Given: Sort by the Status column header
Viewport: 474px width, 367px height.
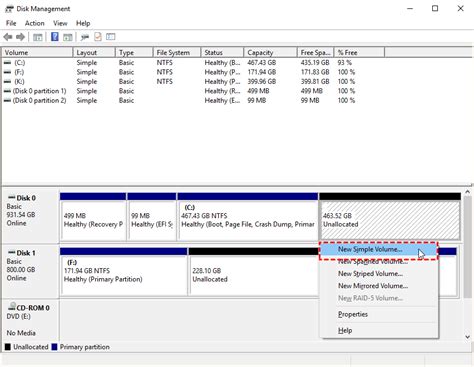Looking at the screenshot, I should (x=222, y=52).
